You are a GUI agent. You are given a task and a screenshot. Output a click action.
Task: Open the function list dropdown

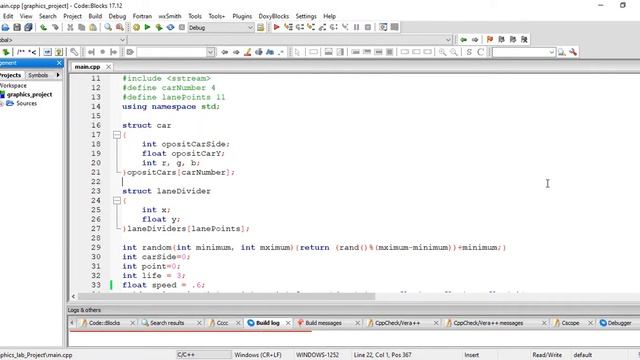point(448,40)
